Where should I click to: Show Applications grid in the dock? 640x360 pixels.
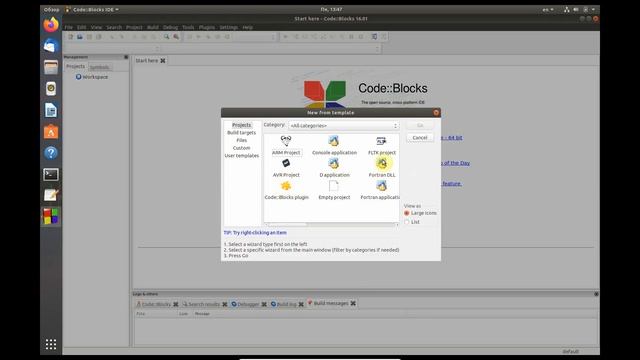coord(51,344)
